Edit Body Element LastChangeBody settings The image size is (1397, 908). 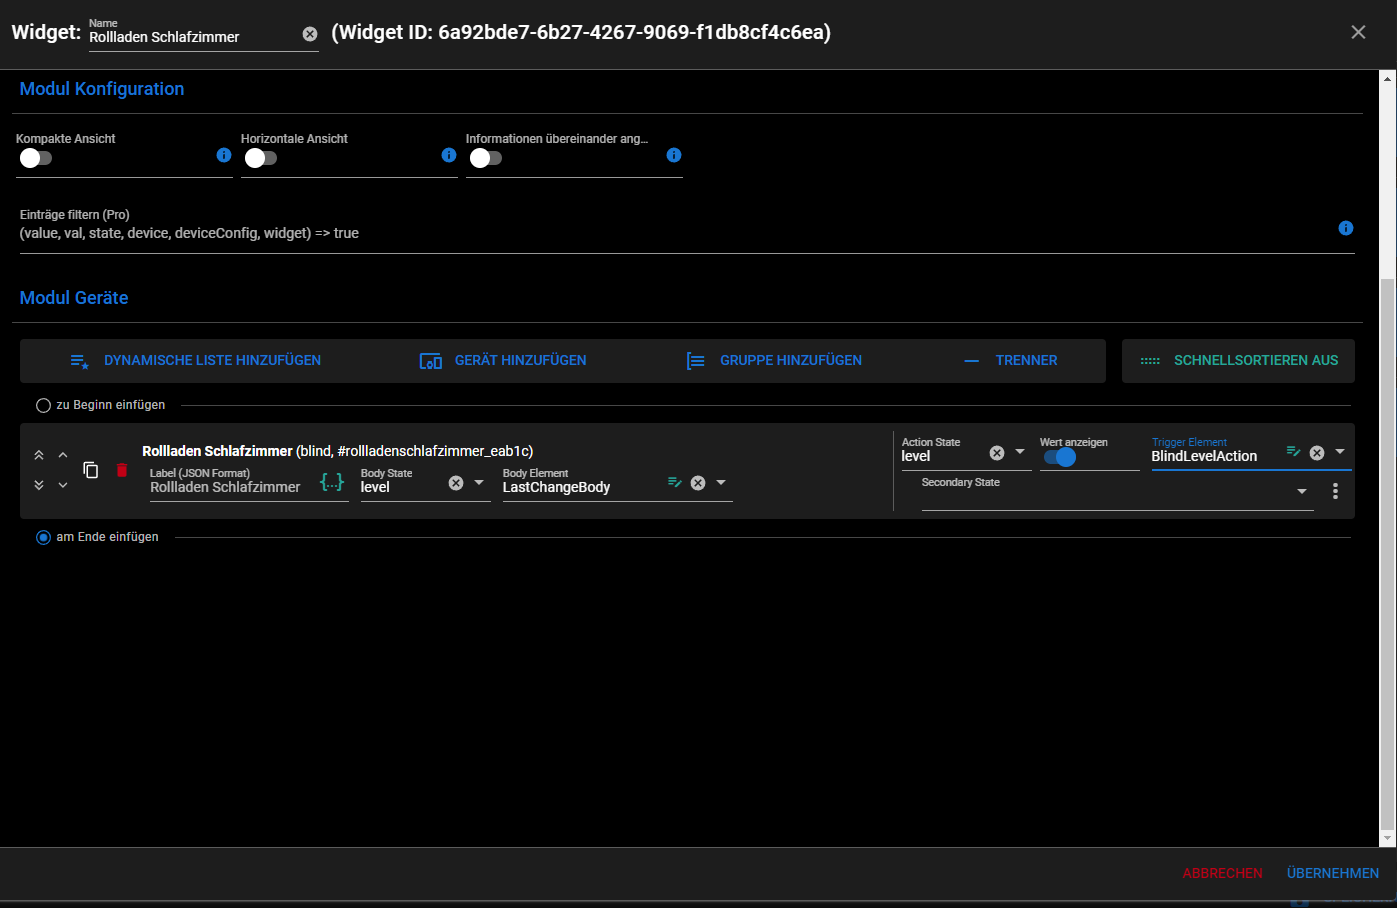675,483
